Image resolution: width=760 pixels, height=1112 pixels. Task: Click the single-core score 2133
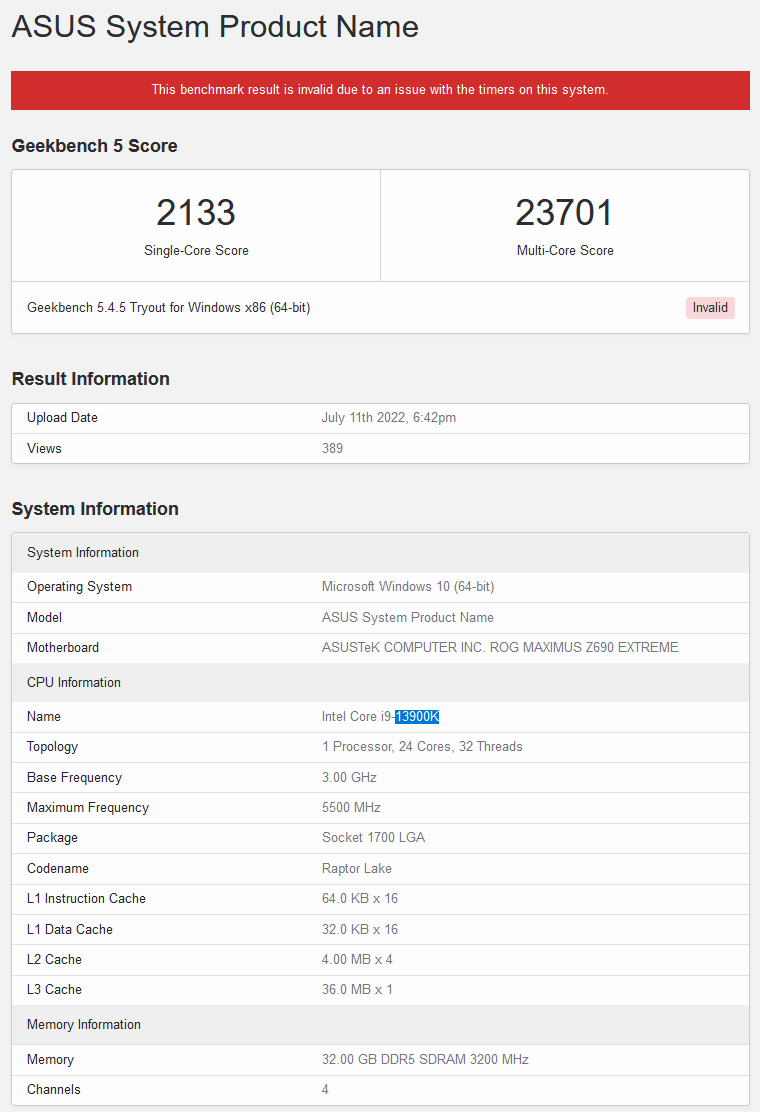click(x=196, y=213)
